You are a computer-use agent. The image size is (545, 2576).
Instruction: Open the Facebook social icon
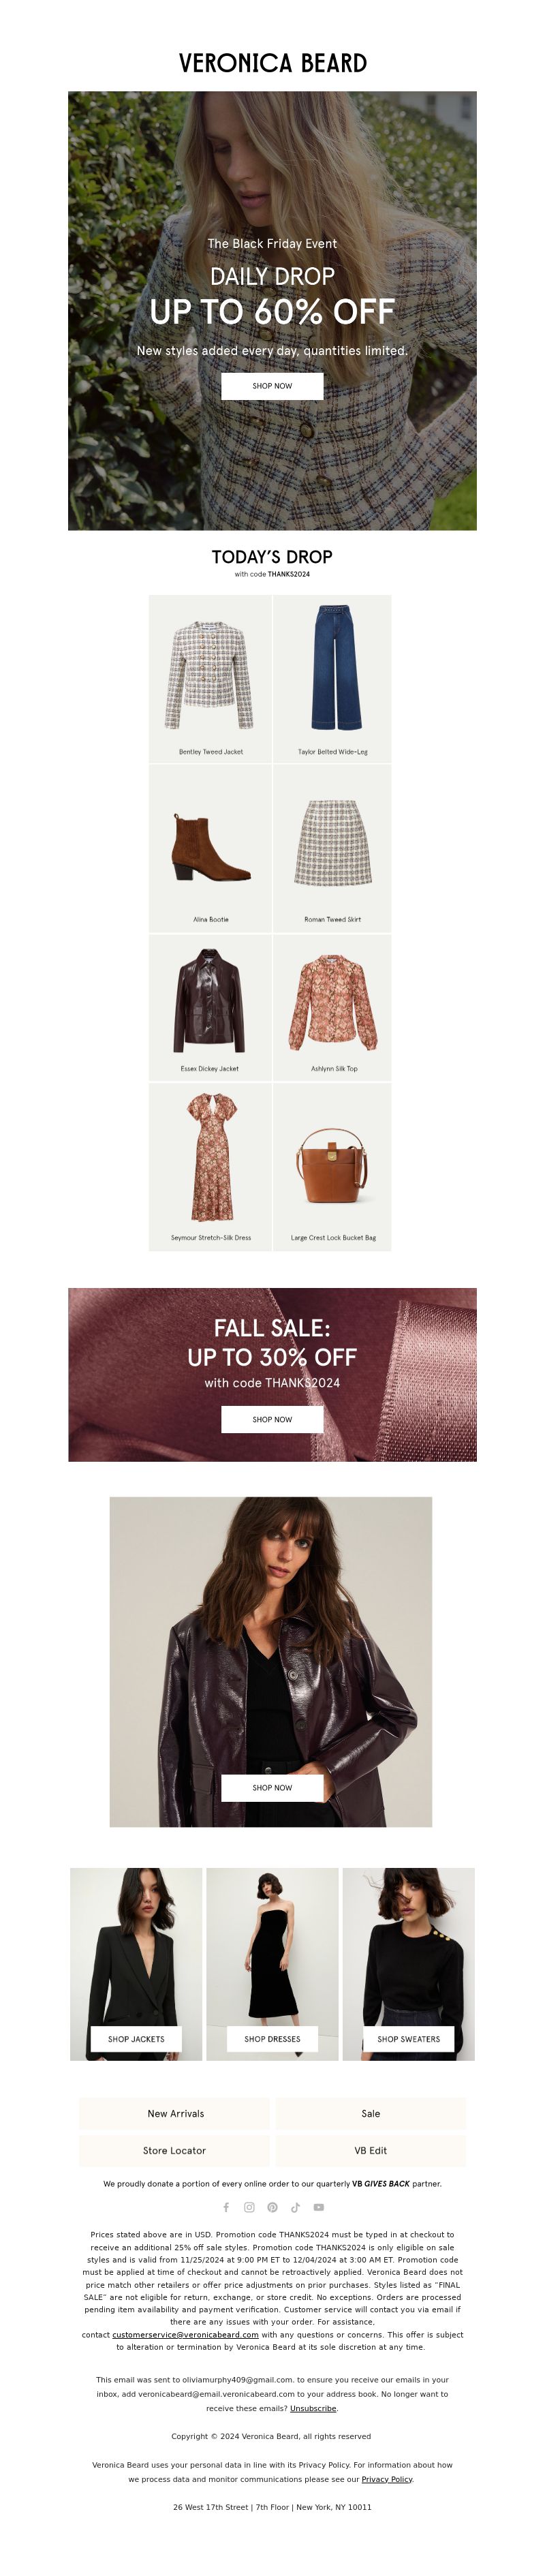pyautogui.click(x=226, y=2207)
